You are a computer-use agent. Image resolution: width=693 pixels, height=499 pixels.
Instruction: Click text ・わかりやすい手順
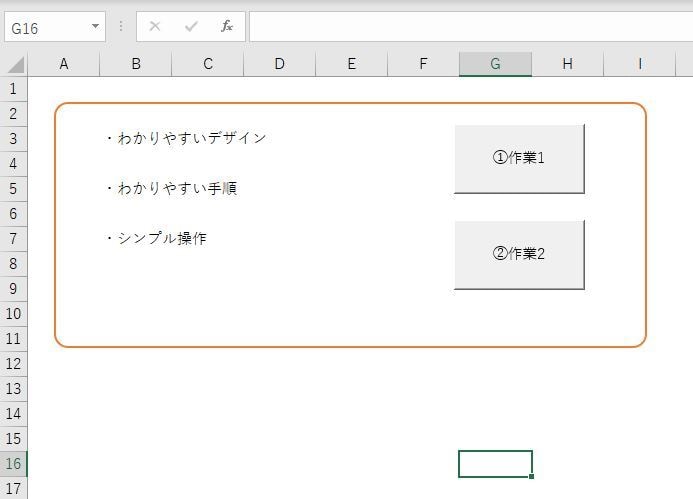(171, 188)
